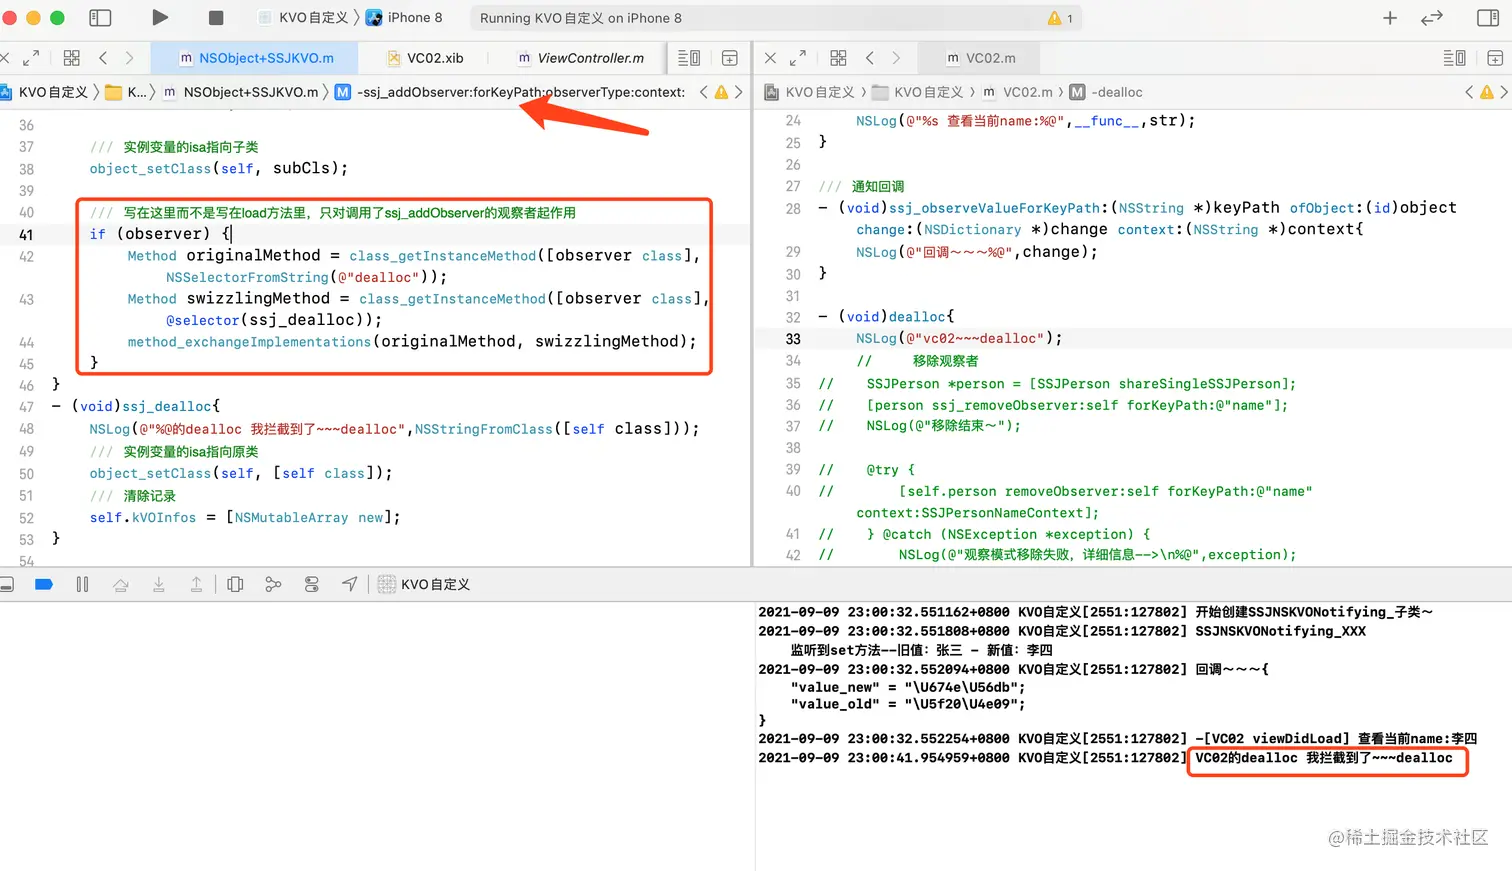Stop the running app
Viewport: 1512px width, 871px height.
click(x=215, y=18)
